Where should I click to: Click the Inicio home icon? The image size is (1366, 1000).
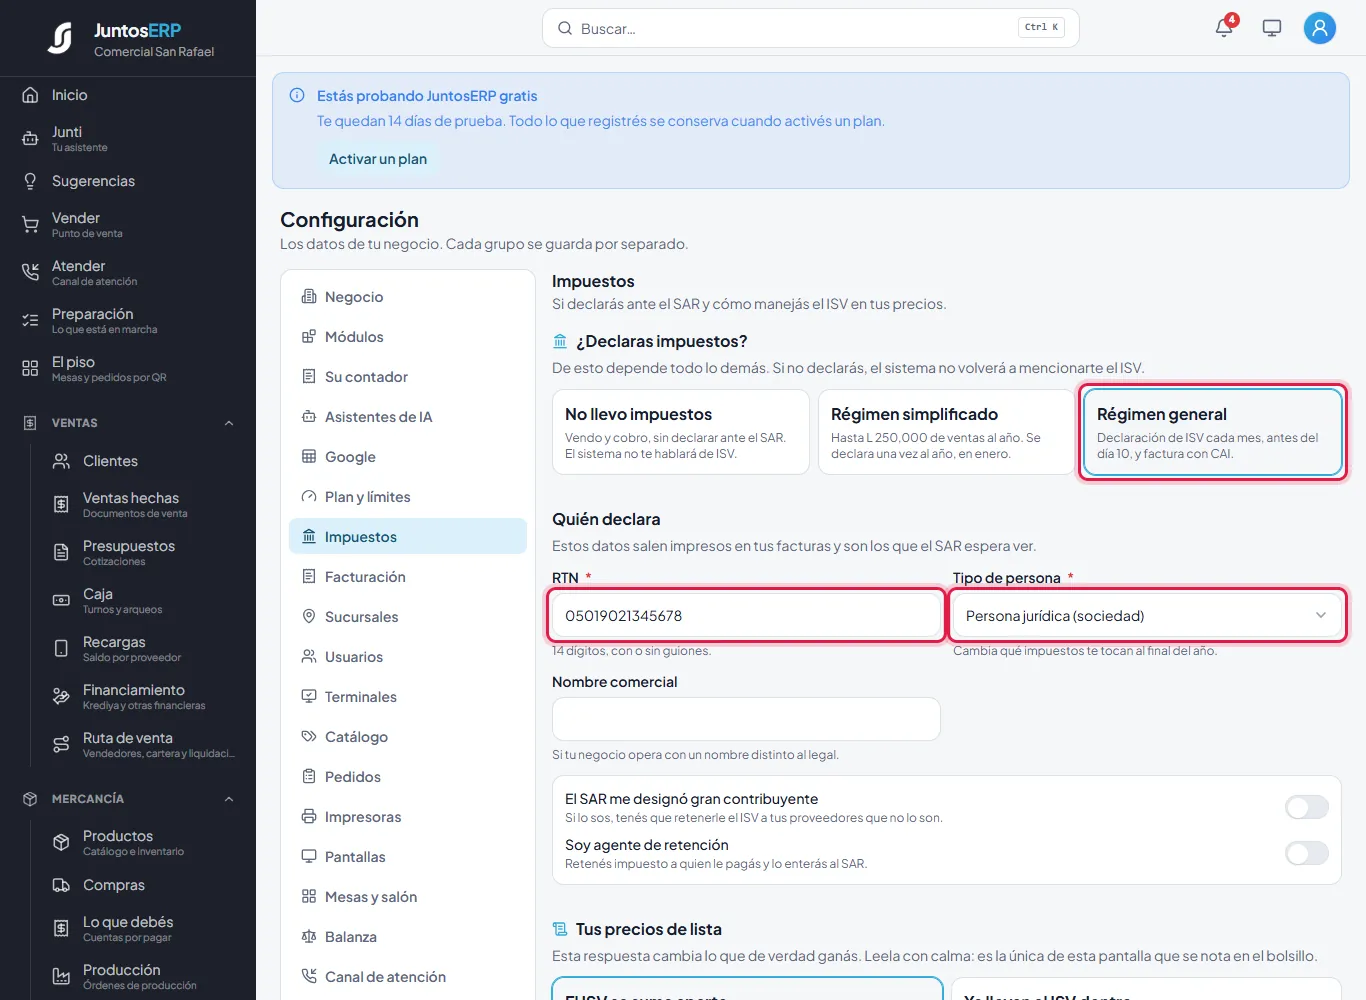tap(30, 95)
